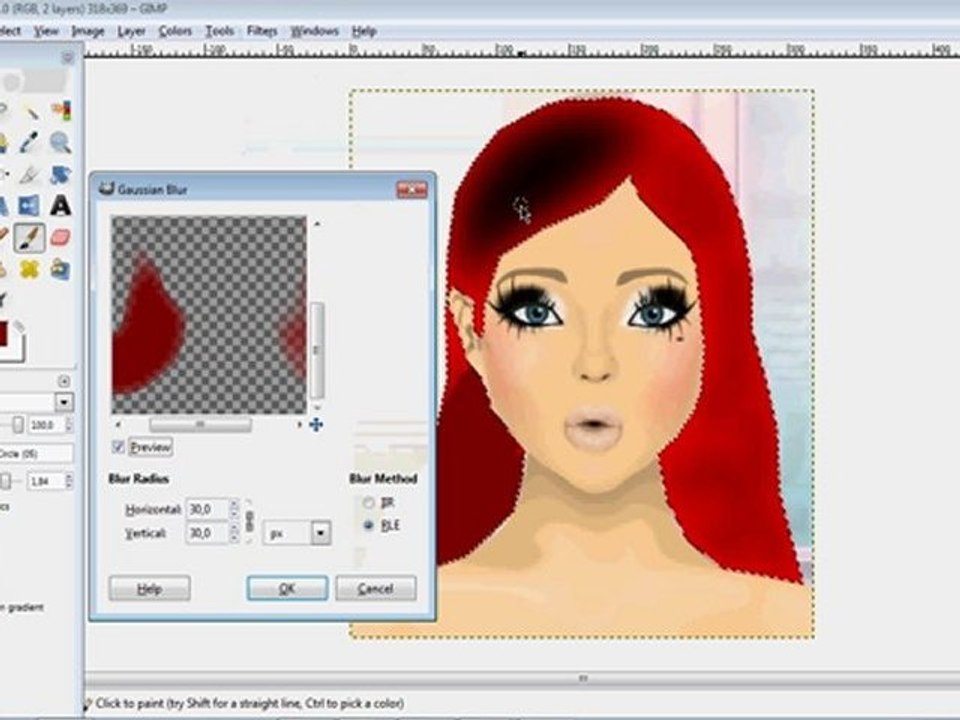960x720 pixels.
Task: Choose the Crop knife tool
Action: [x=29, y=174]
